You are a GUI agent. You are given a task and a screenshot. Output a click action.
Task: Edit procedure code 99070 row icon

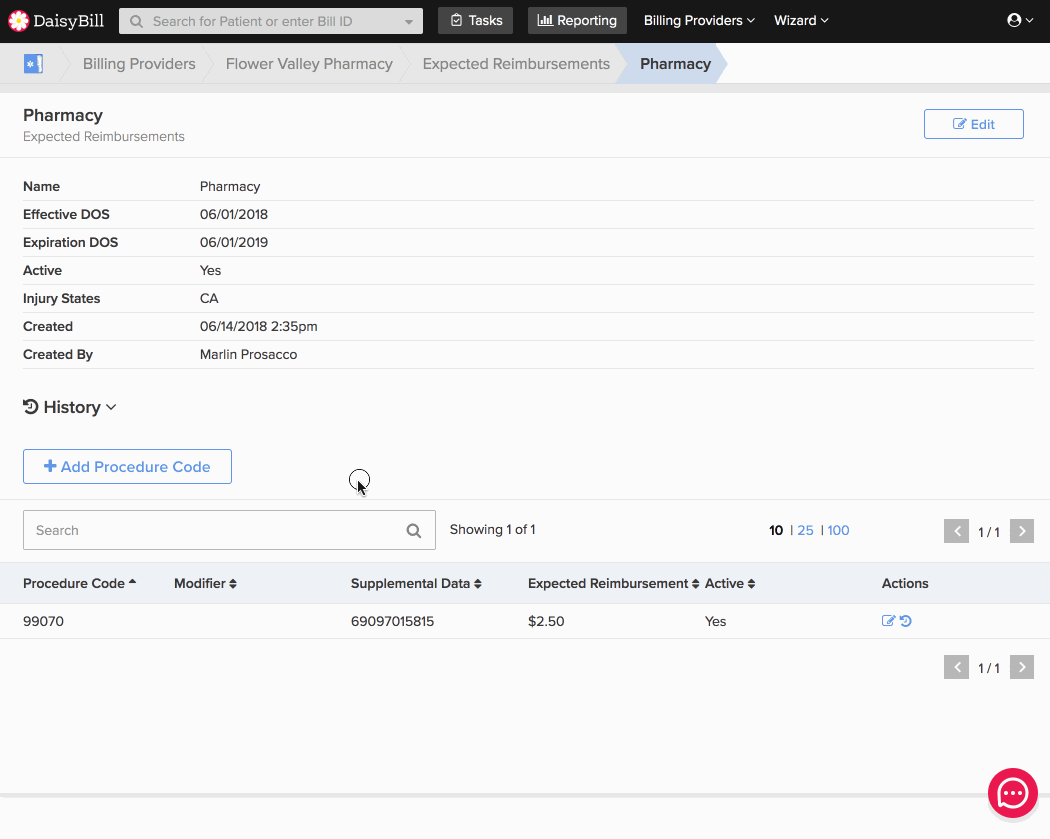(x=888, y=621)
